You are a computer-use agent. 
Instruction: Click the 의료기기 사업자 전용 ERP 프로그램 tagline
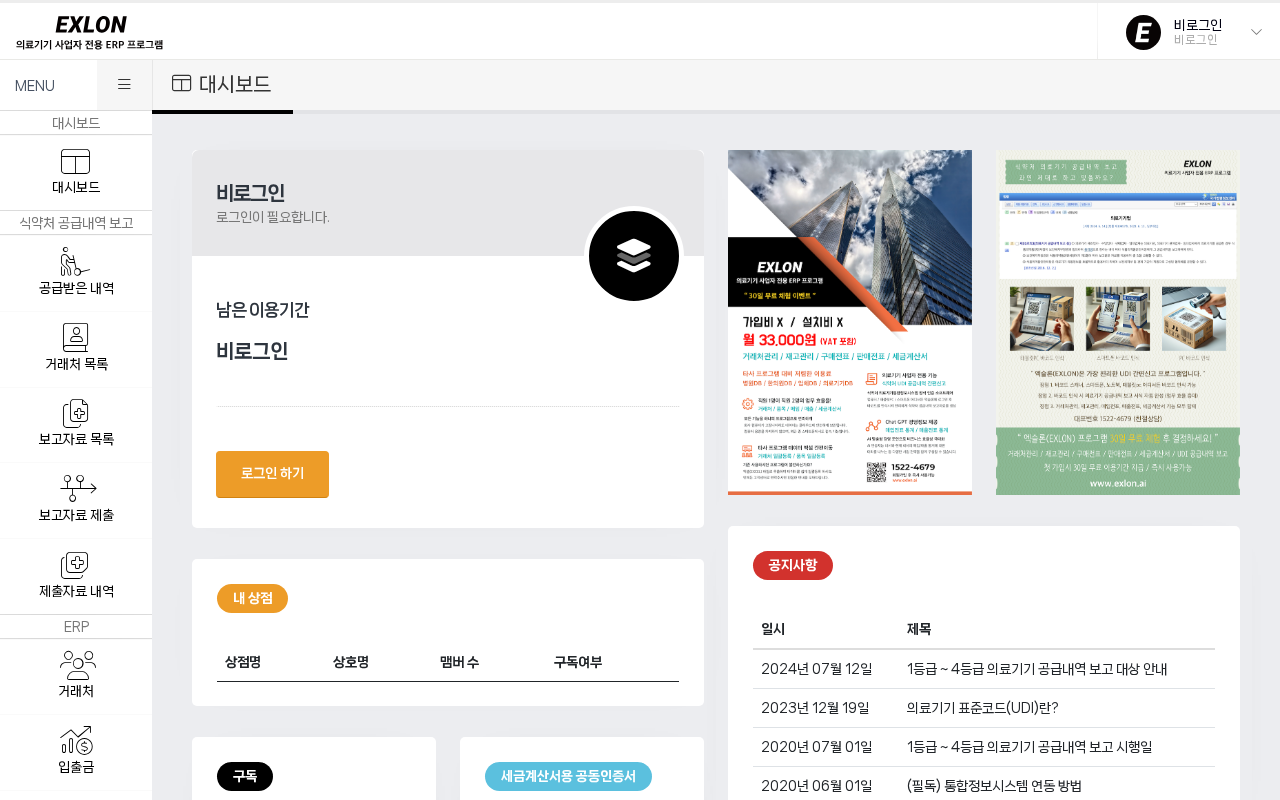point(90,45)
